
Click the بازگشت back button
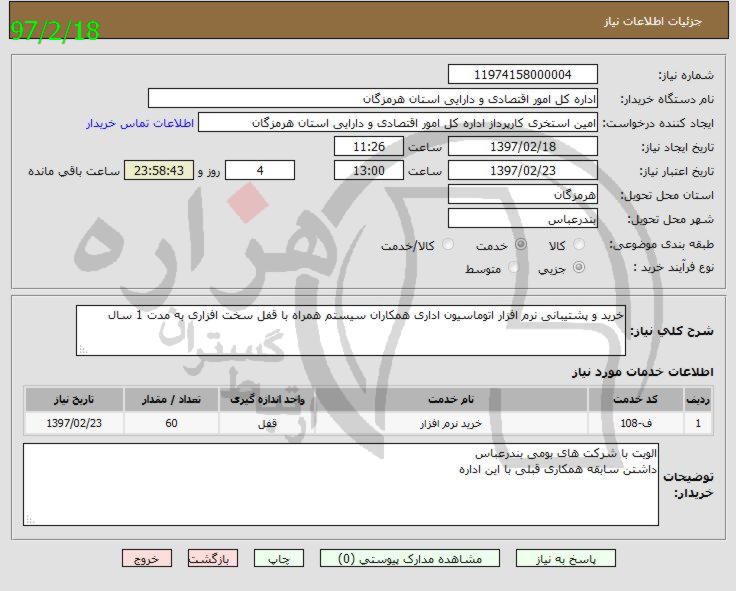(213, 559)
